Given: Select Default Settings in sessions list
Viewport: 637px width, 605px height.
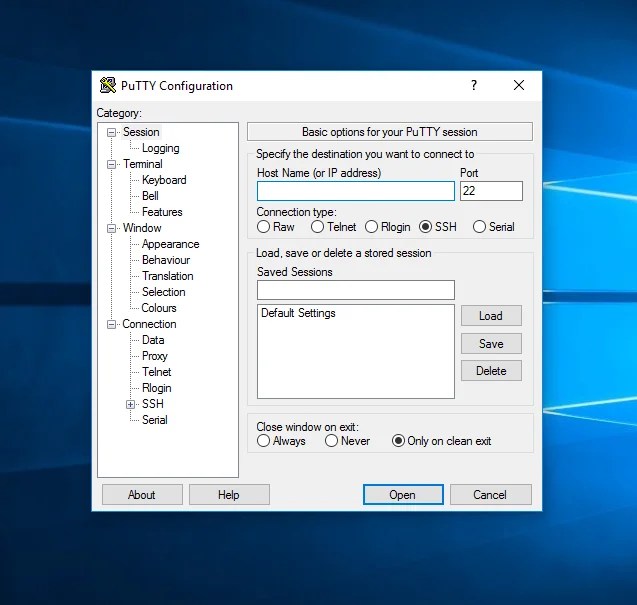Looking at the screenshot, I should point(298,313).
